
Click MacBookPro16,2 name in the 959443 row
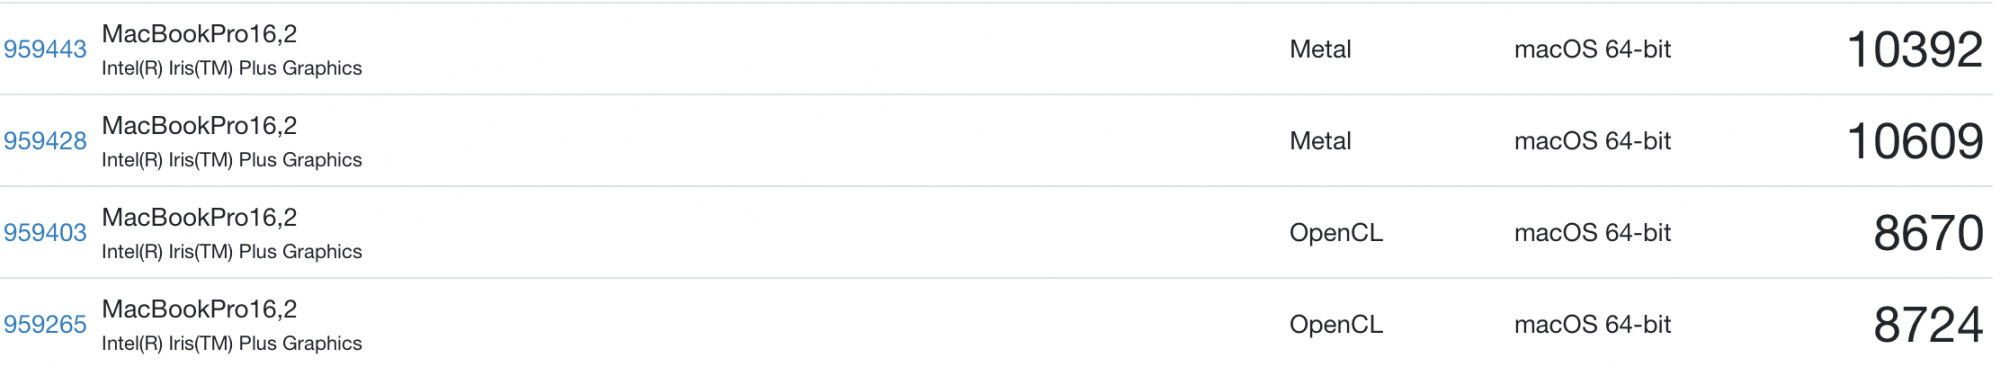(x=199, y=34)
